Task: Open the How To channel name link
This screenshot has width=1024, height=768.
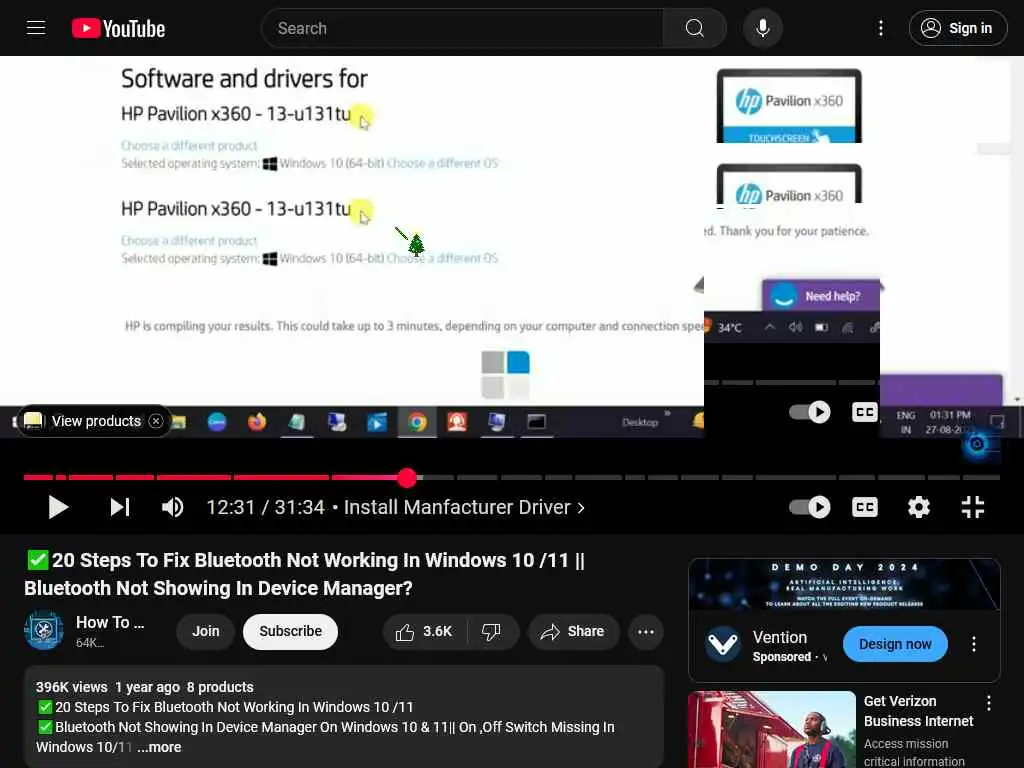Action: tap(110, 623)
